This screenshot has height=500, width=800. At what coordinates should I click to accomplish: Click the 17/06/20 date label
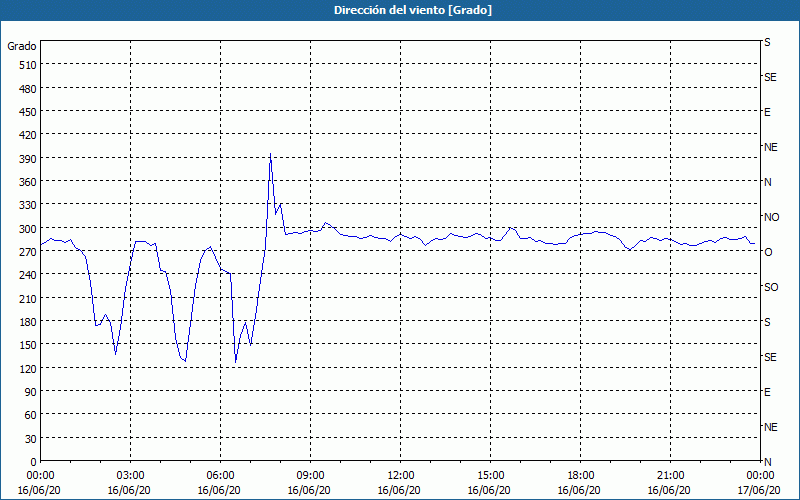[x=759, y=490]
